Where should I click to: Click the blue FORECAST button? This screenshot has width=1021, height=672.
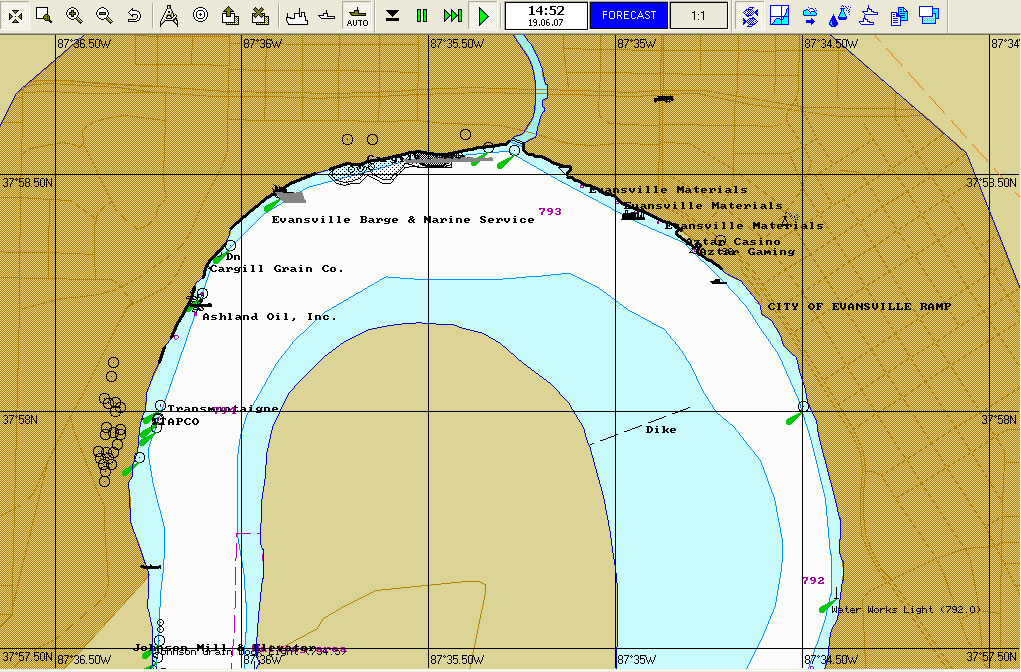(628, 16)
